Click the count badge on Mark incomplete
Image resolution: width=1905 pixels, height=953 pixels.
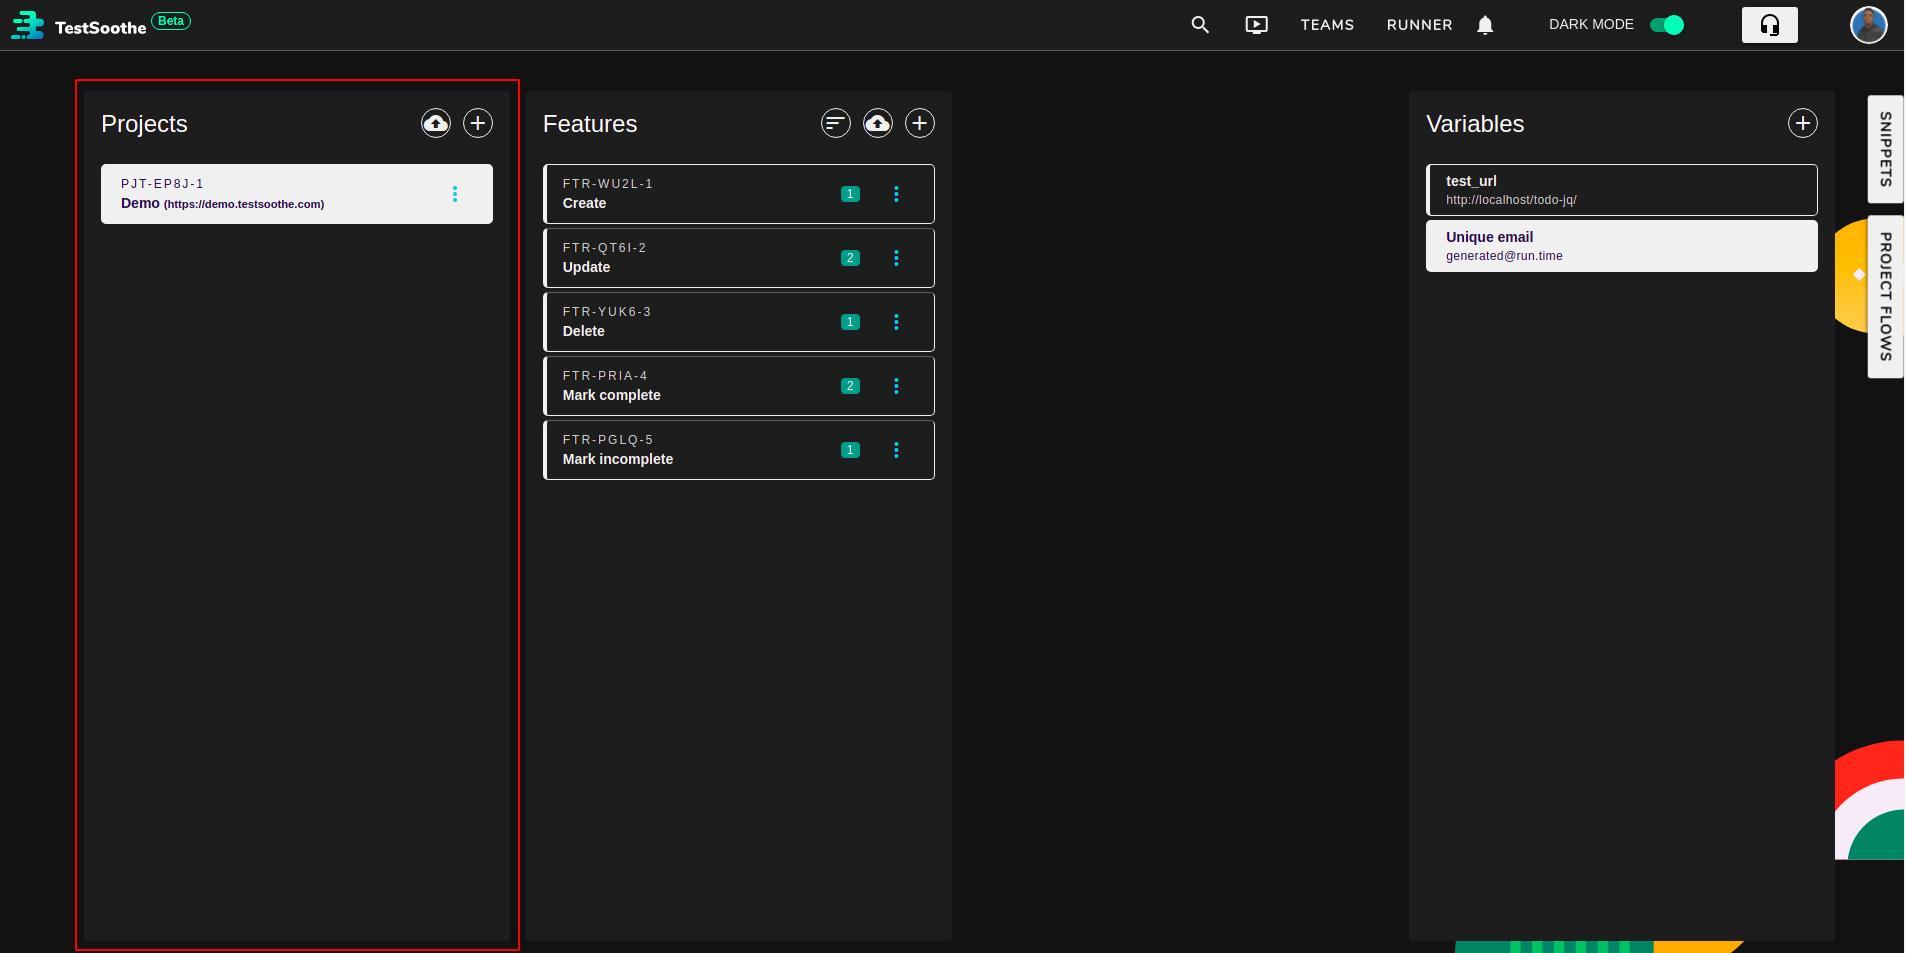tap(850, 450)
